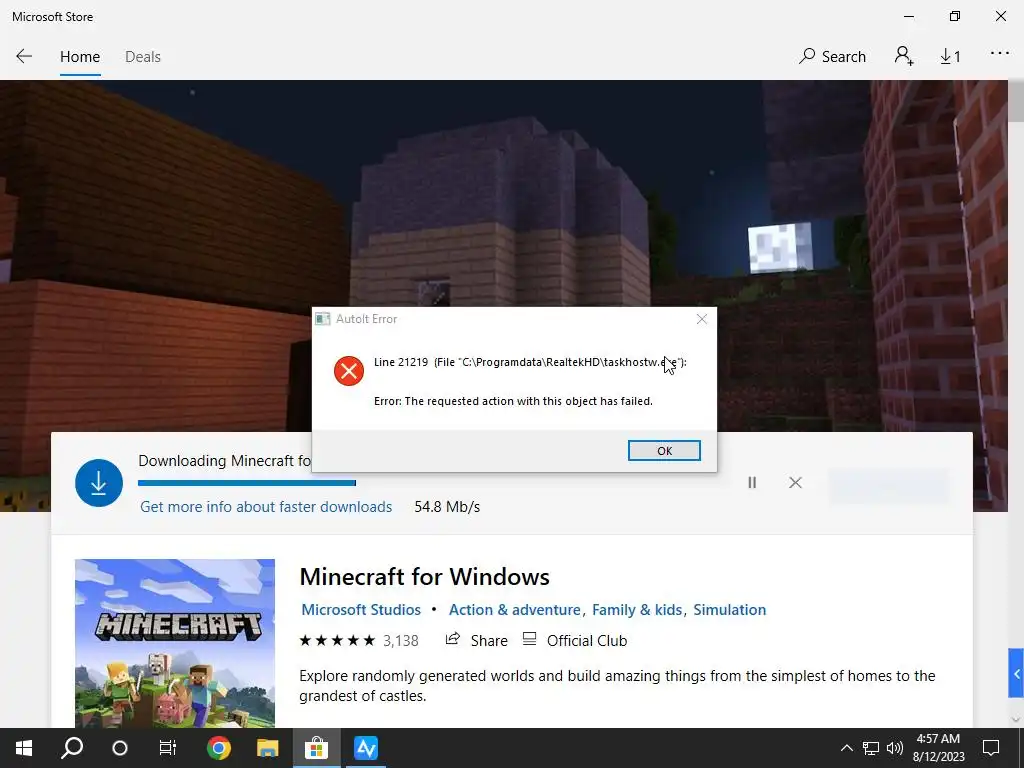Open Get more info about faster downloads

(x=266, y=507)
